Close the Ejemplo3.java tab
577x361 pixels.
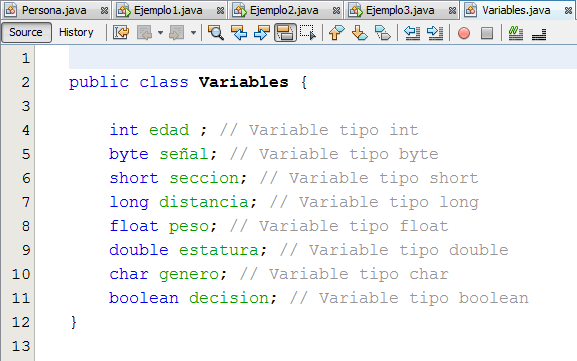point(453,11)
